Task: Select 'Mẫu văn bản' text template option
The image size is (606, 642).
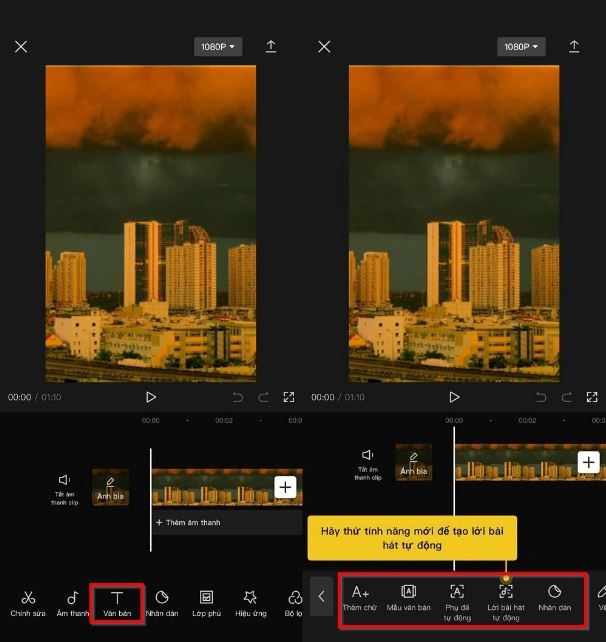Action: click(x=409, y=599)
